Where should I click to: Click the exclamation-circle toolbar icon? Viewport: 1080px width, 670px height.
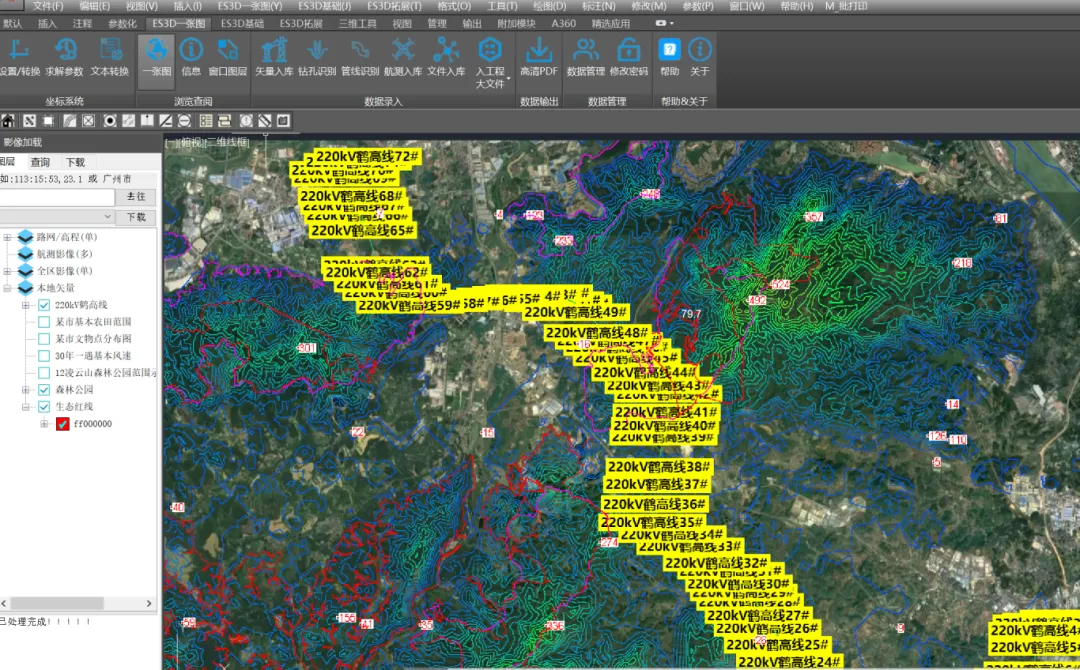(x=246, y=121)
